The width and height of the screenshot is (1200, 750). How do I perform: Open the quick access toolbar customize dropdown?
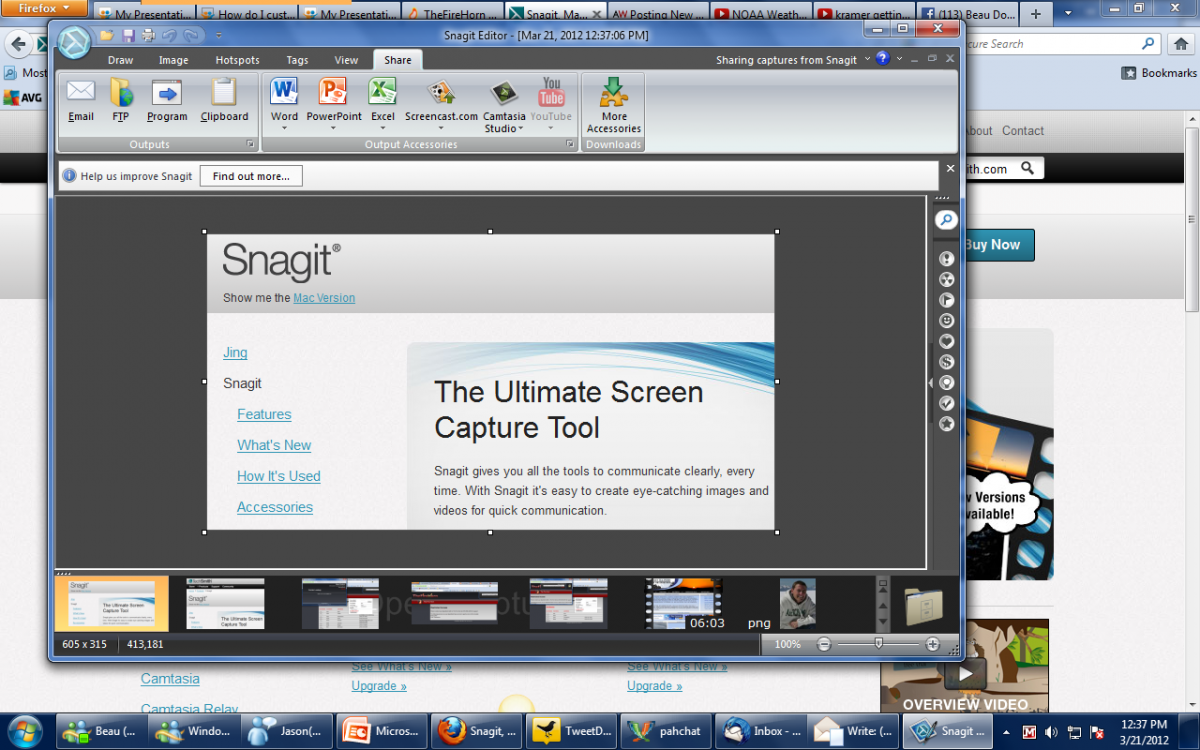pos(219,35)
